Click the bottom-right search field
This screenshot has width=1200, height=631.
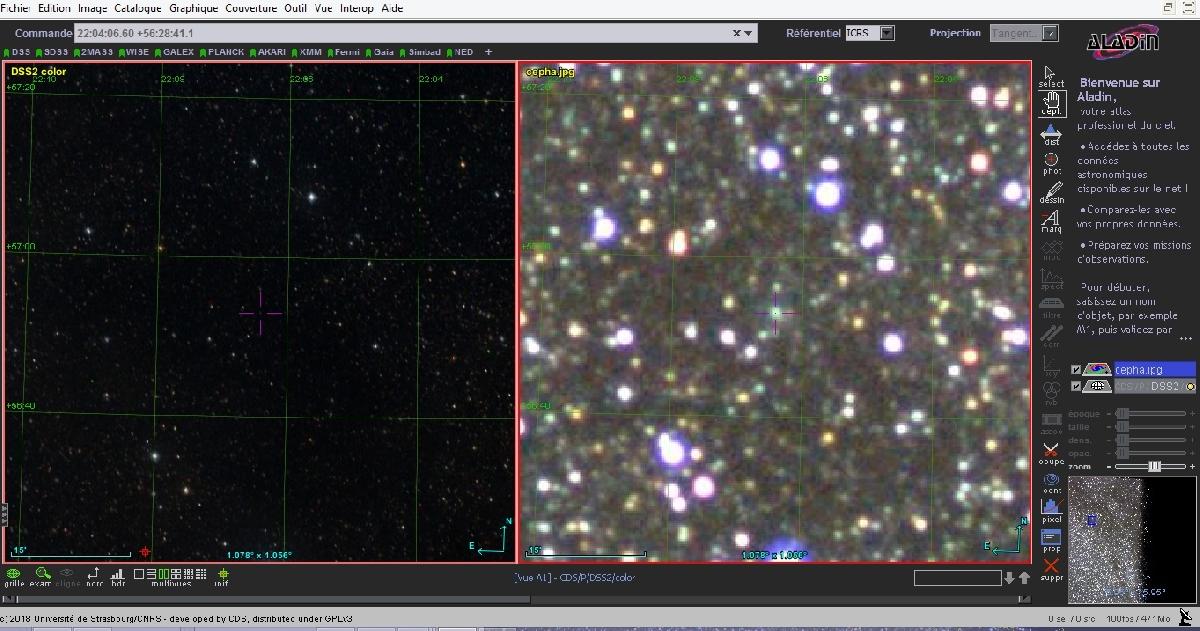coord(957,578)
